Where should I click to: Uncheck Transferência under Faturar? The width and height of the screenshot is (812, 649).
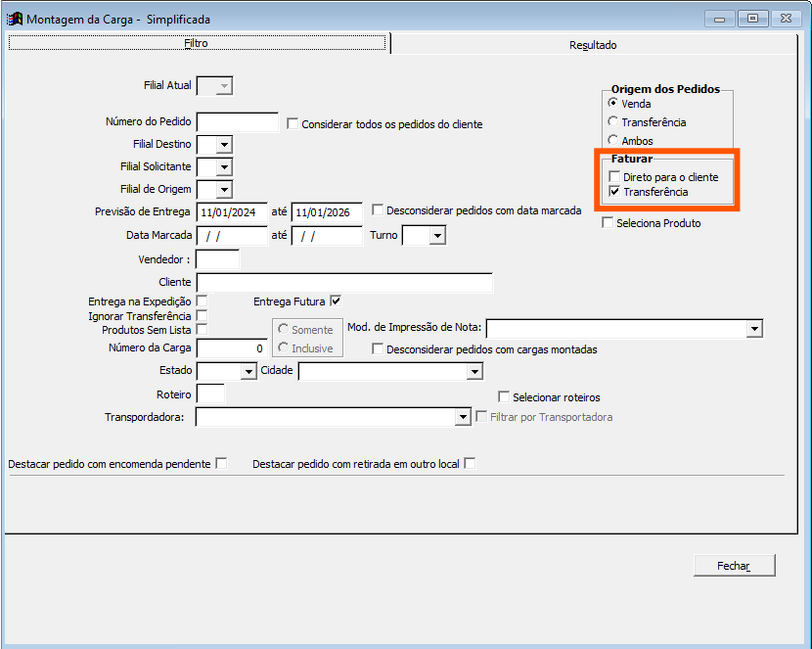tap(614, 192)
